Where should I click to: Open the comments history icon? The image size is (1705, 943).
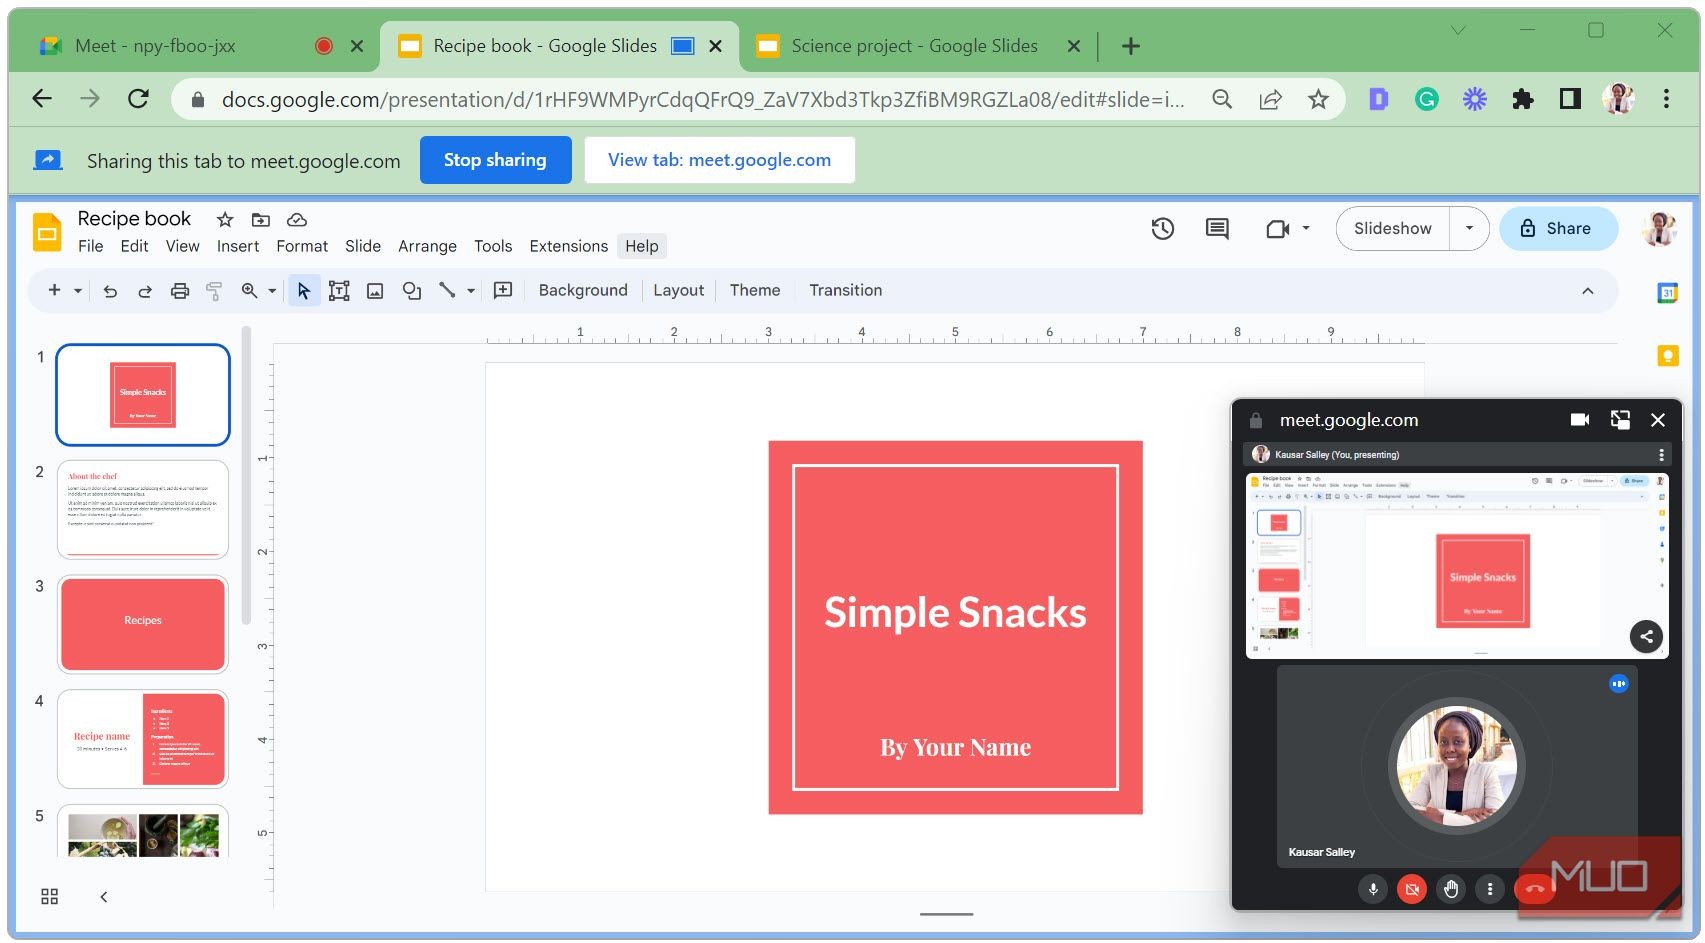coord(1217,229)
